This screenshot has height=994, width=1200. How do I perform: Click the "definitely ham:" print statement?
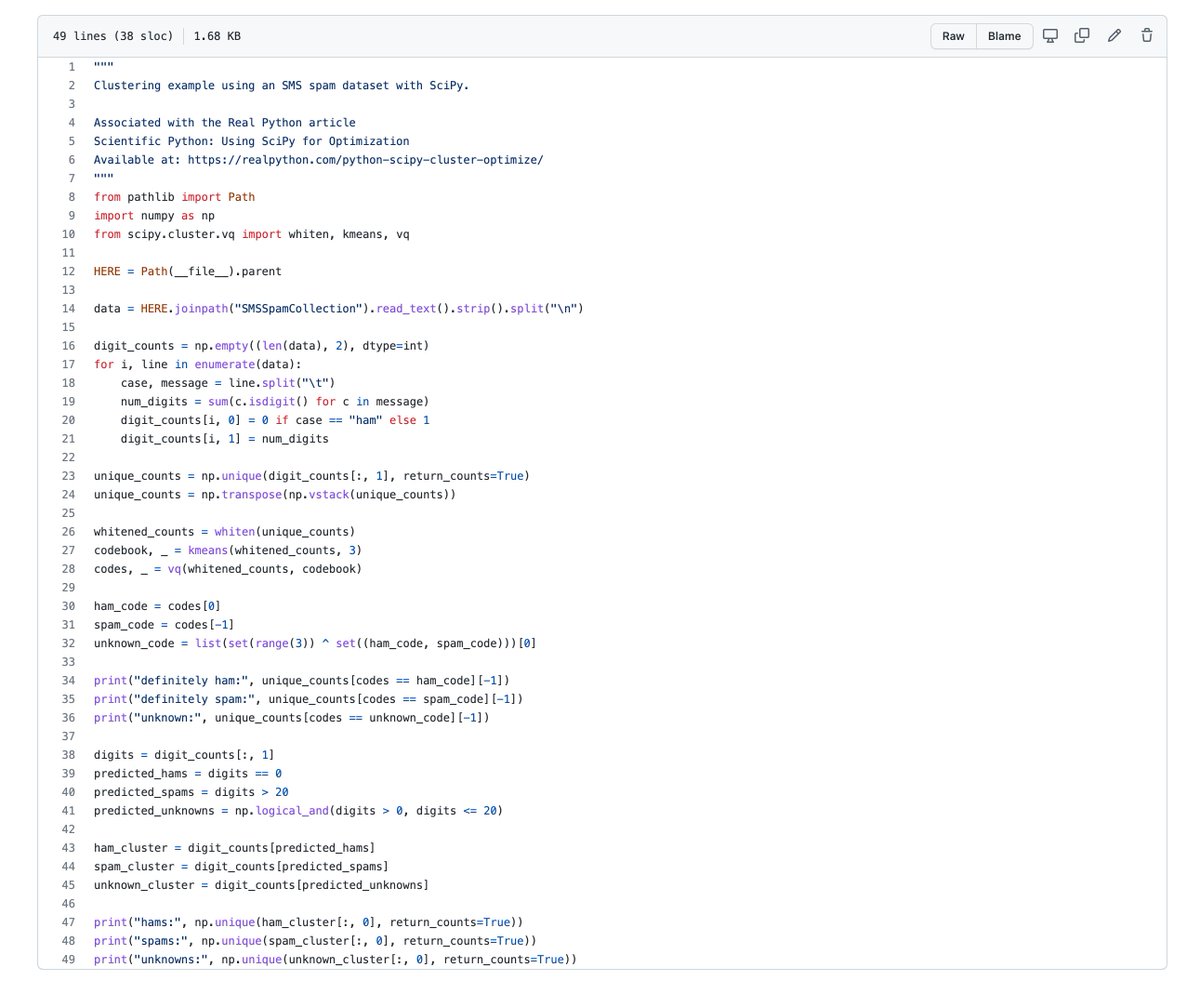302,680
